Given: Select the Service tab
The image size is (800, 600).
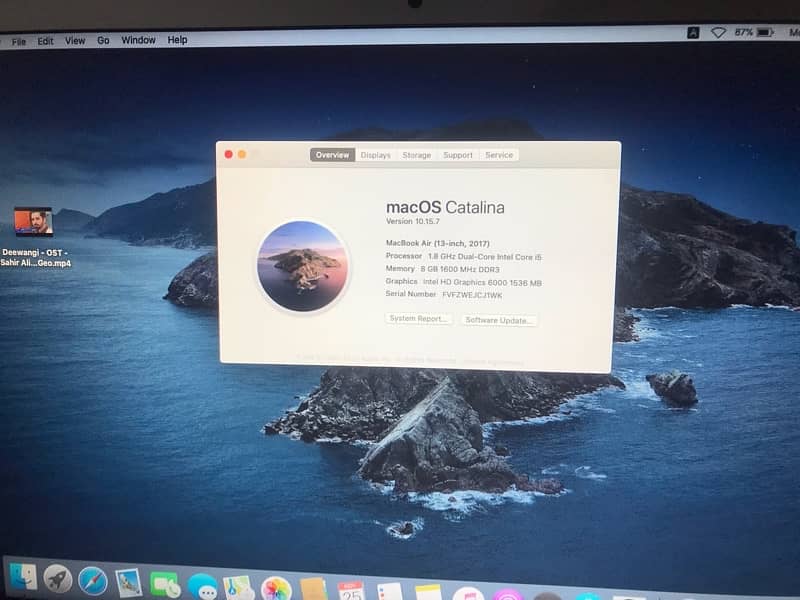Looking at the screenshot, I should tap(499, 155).
